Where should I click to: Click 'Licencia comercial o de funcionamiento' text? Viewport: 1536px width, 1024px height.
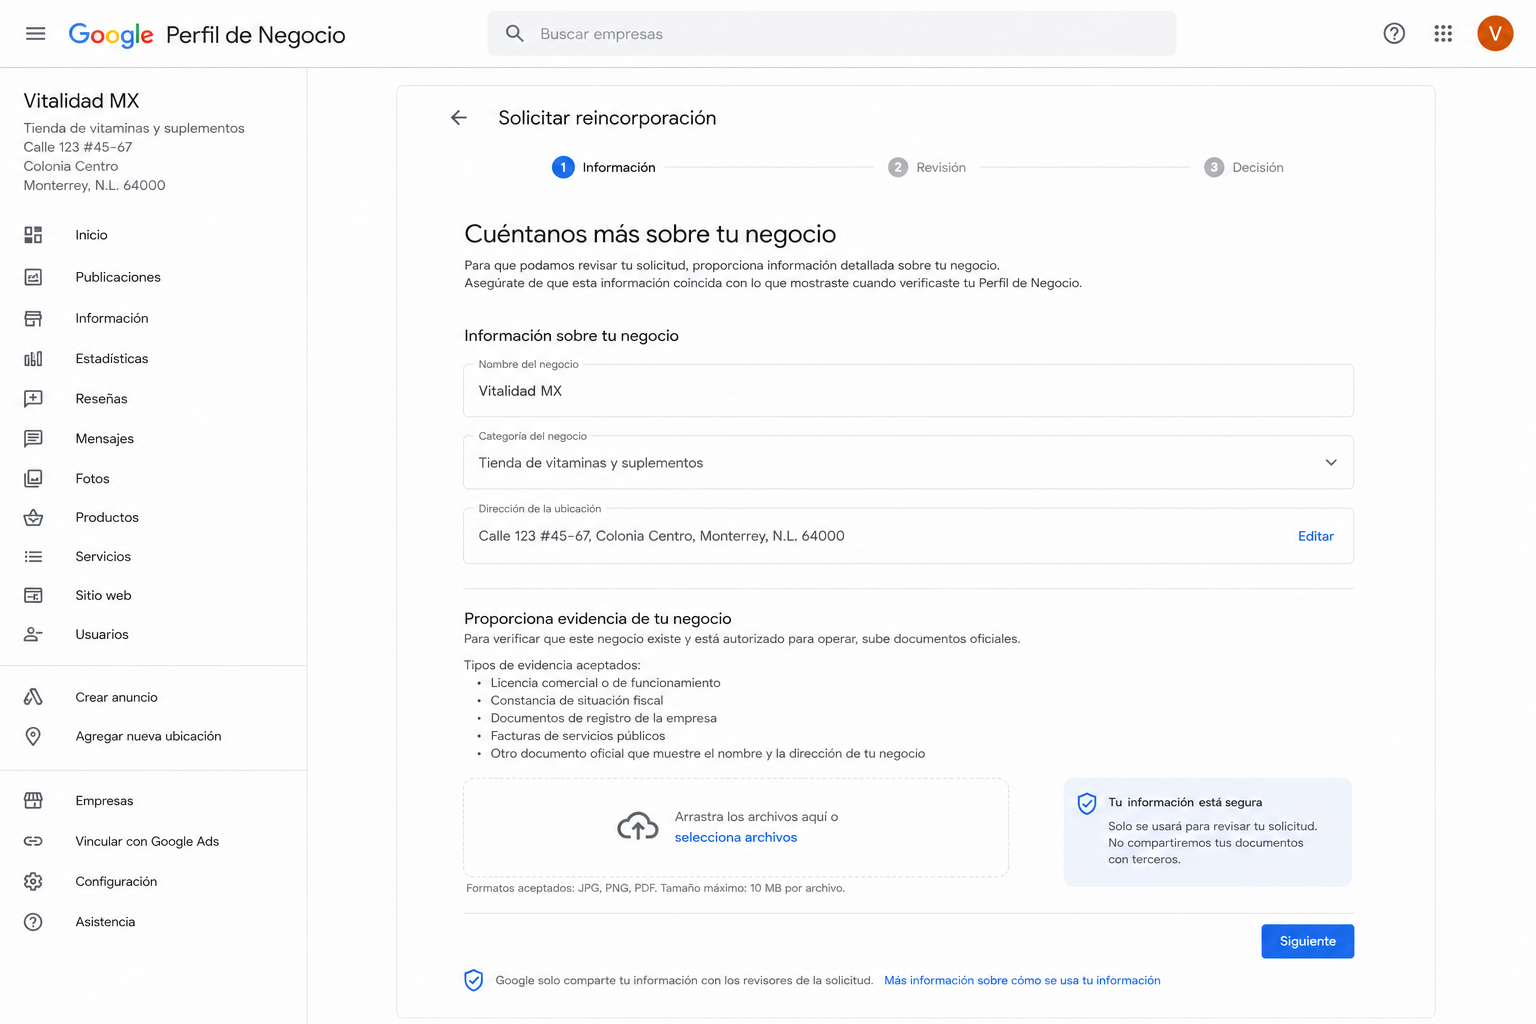605,683
